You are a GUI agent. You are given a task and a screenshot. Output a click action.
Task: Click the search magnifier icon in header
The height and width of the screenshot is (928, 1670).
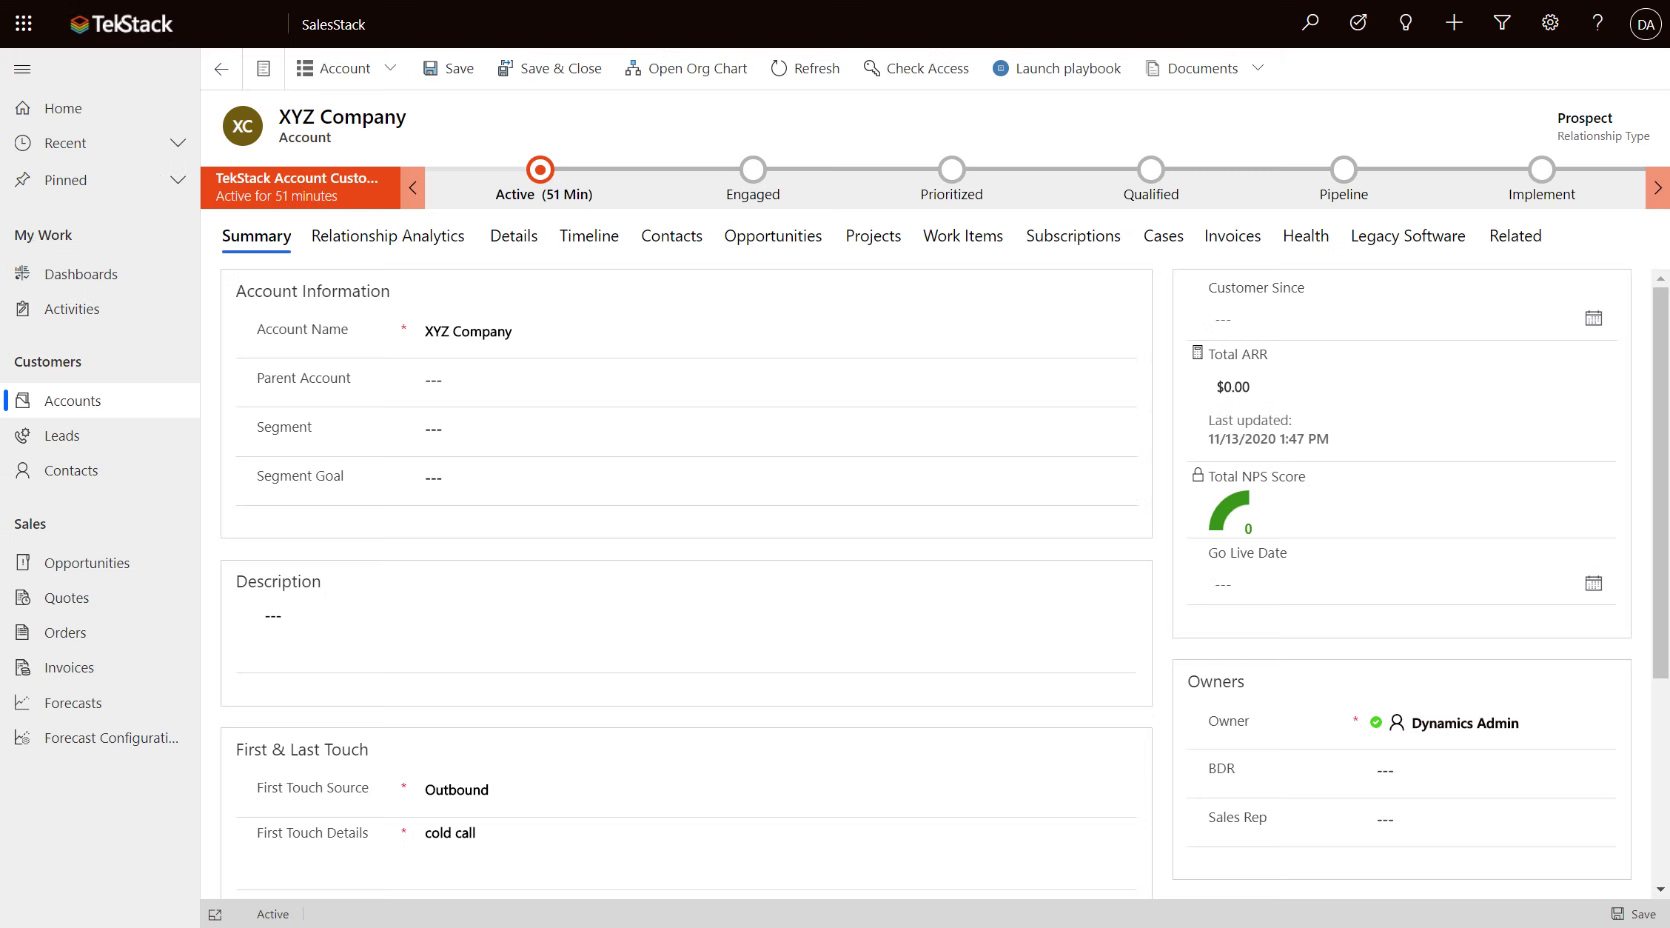point(1310,23)
